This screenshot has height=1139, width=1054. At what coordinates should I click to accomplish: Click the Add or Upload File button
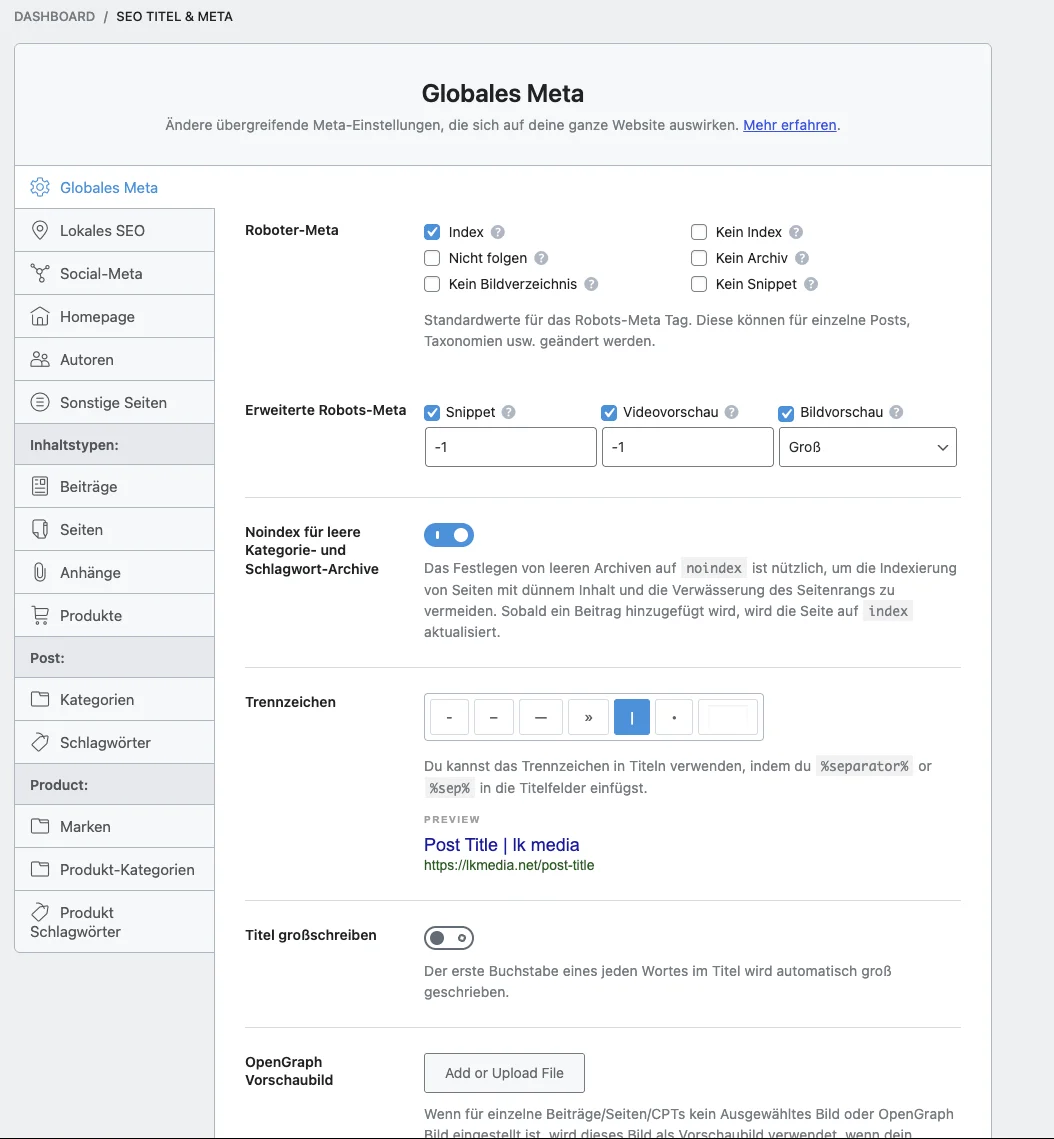click(x=504, y=1073)
